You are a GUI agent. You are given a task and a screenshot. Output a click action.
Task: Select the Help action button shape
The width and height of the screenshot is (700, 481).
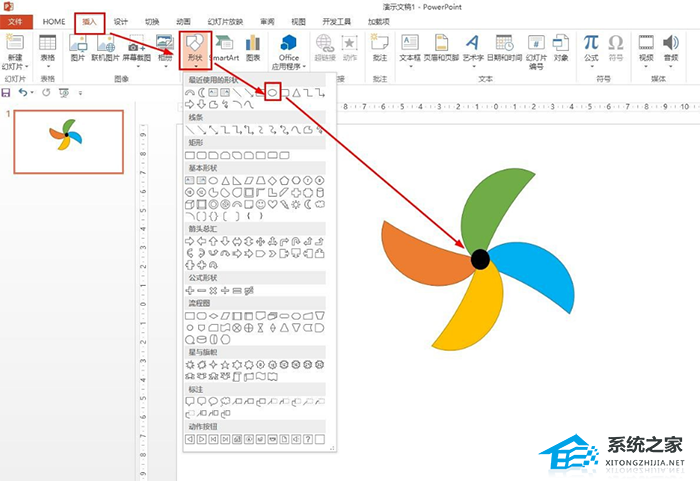[308, 439]
